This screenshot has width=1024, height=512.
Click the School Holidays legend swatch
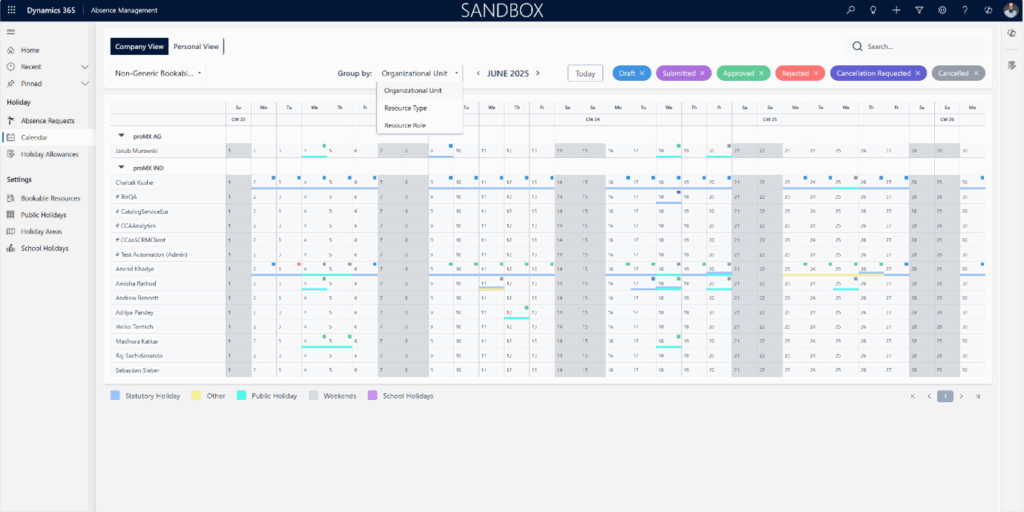[373, 396]
